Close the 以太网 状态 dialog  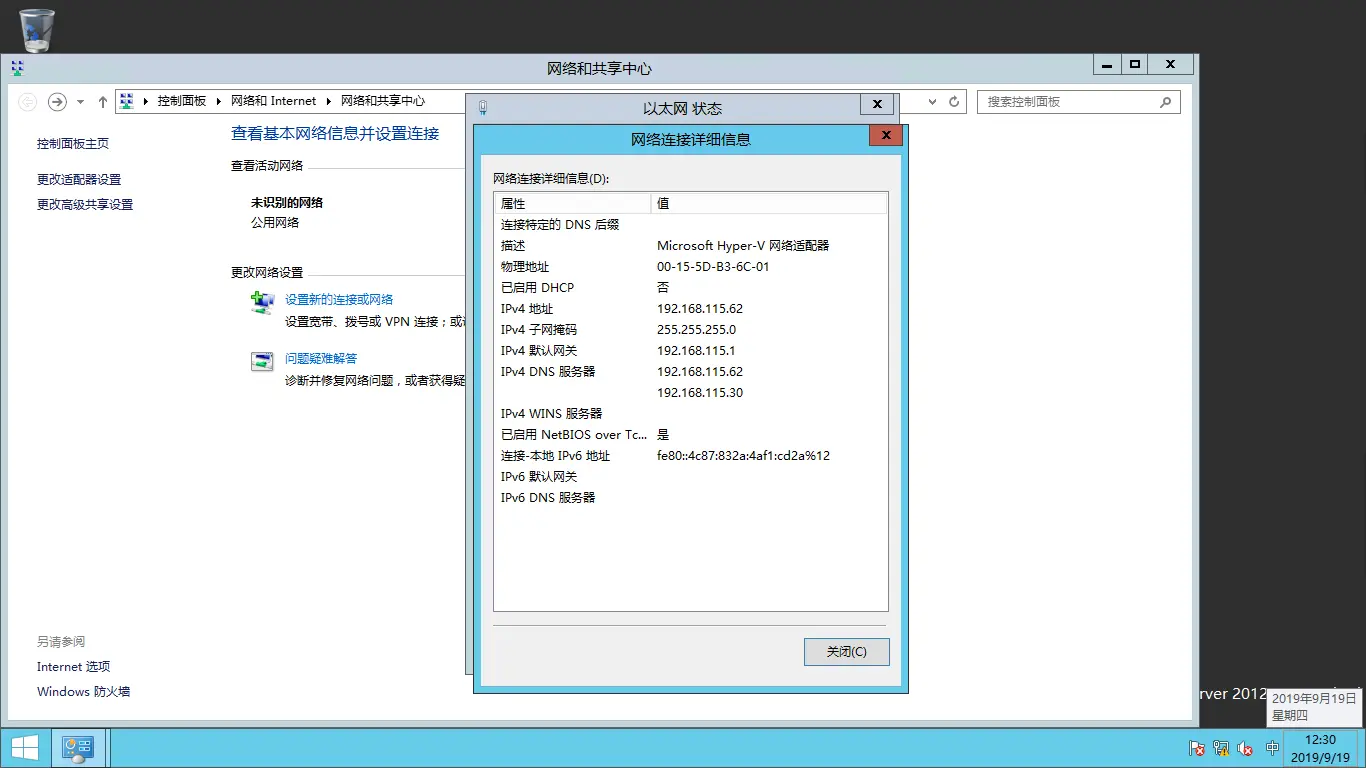[x=877, y=104]
